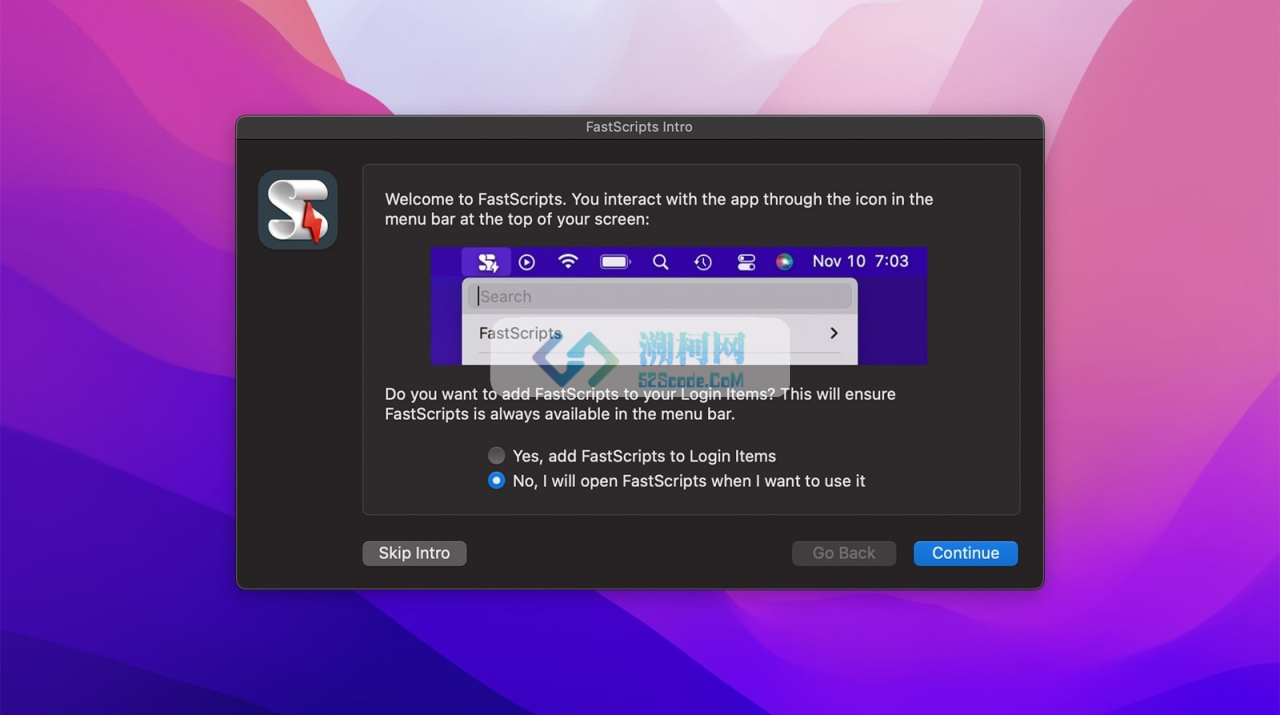
Task: Click the Spotlight magnifier icon in illustration
Action: pos(660,262)
